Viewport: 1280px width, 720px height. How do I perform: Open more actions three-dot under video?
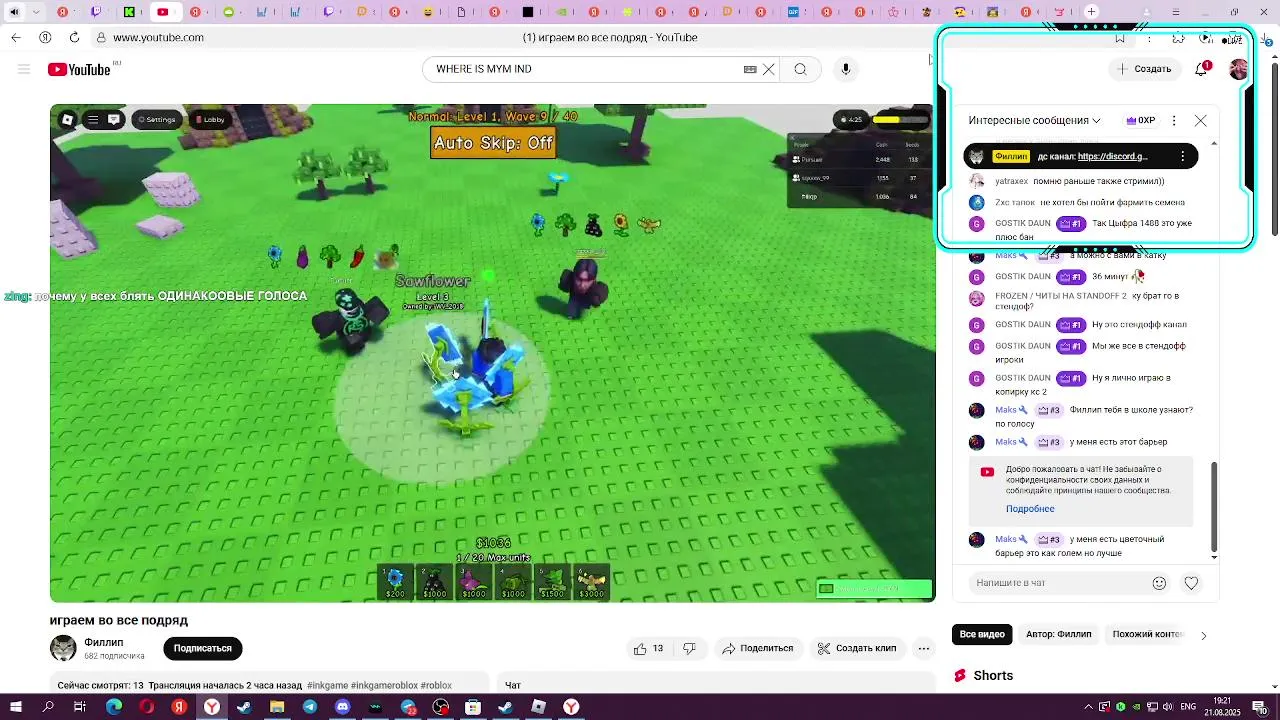924,648
